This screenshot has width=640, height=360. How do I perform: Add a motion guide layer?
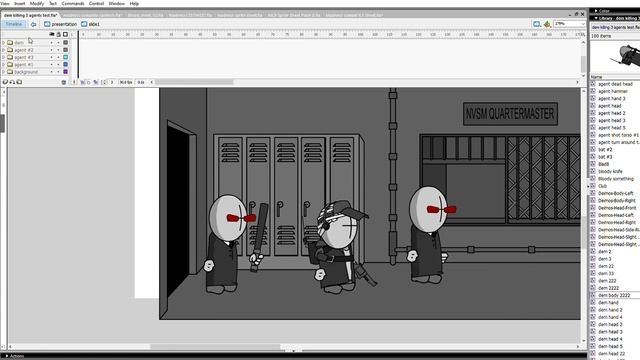[12, 82]
